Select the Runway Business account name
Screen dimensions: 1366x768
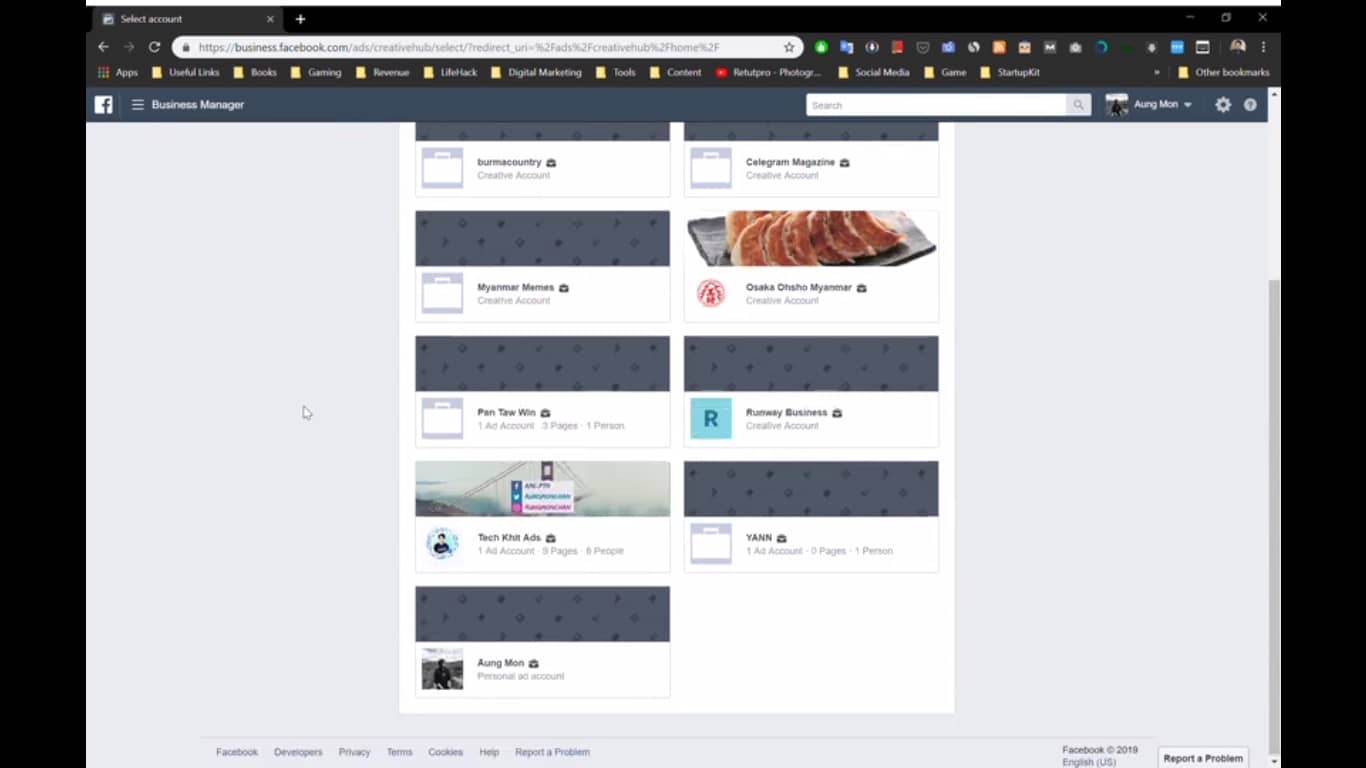tap(786, 412)
